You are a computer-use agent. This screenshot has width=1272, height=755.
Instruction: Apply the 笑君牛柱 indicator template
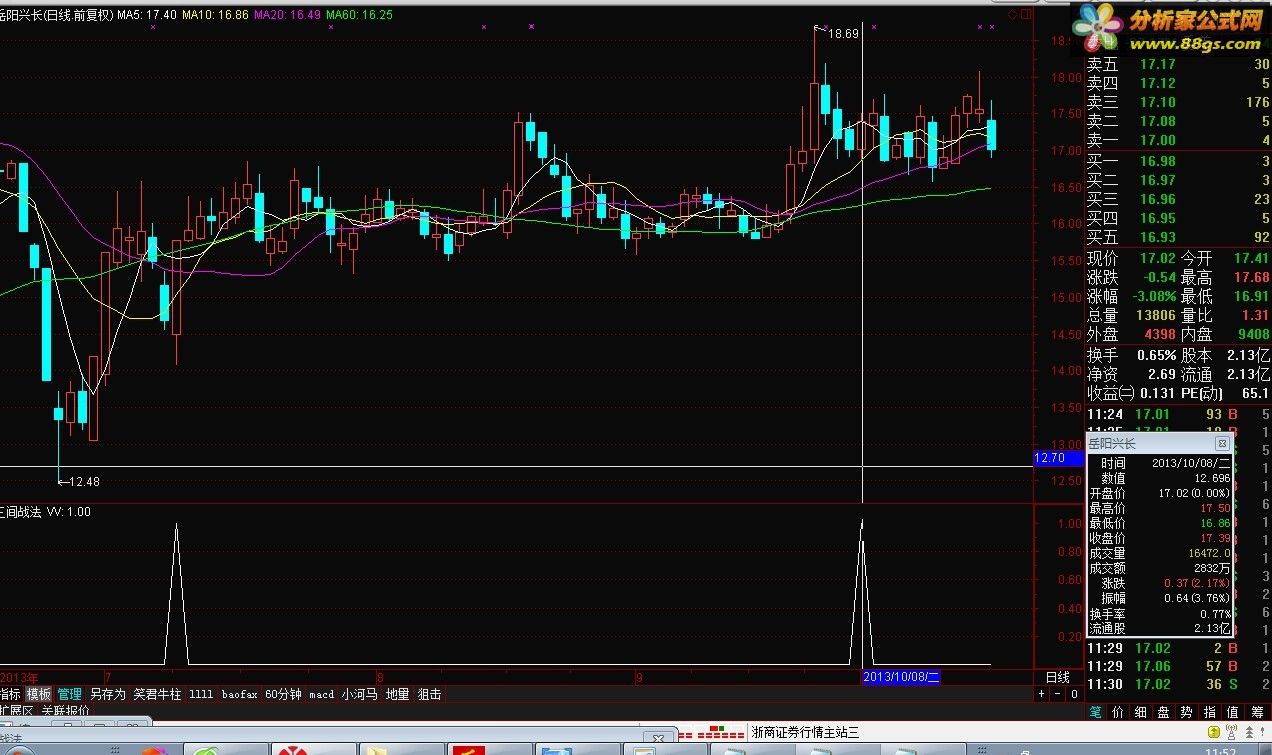pyautogui.click(x=158, y=693)
